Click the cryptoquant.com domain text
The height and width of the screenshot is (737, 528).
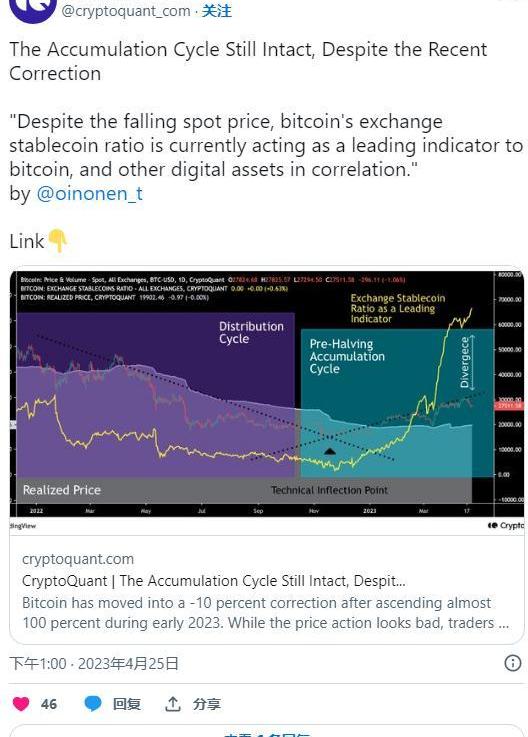click(x=78, y=559)
